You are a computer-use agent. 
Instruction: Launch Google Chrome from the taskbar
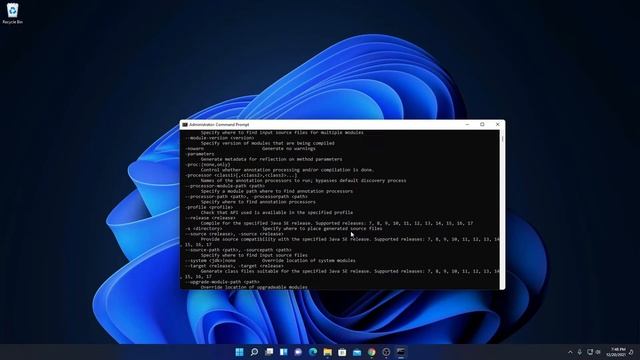(372, 352)
